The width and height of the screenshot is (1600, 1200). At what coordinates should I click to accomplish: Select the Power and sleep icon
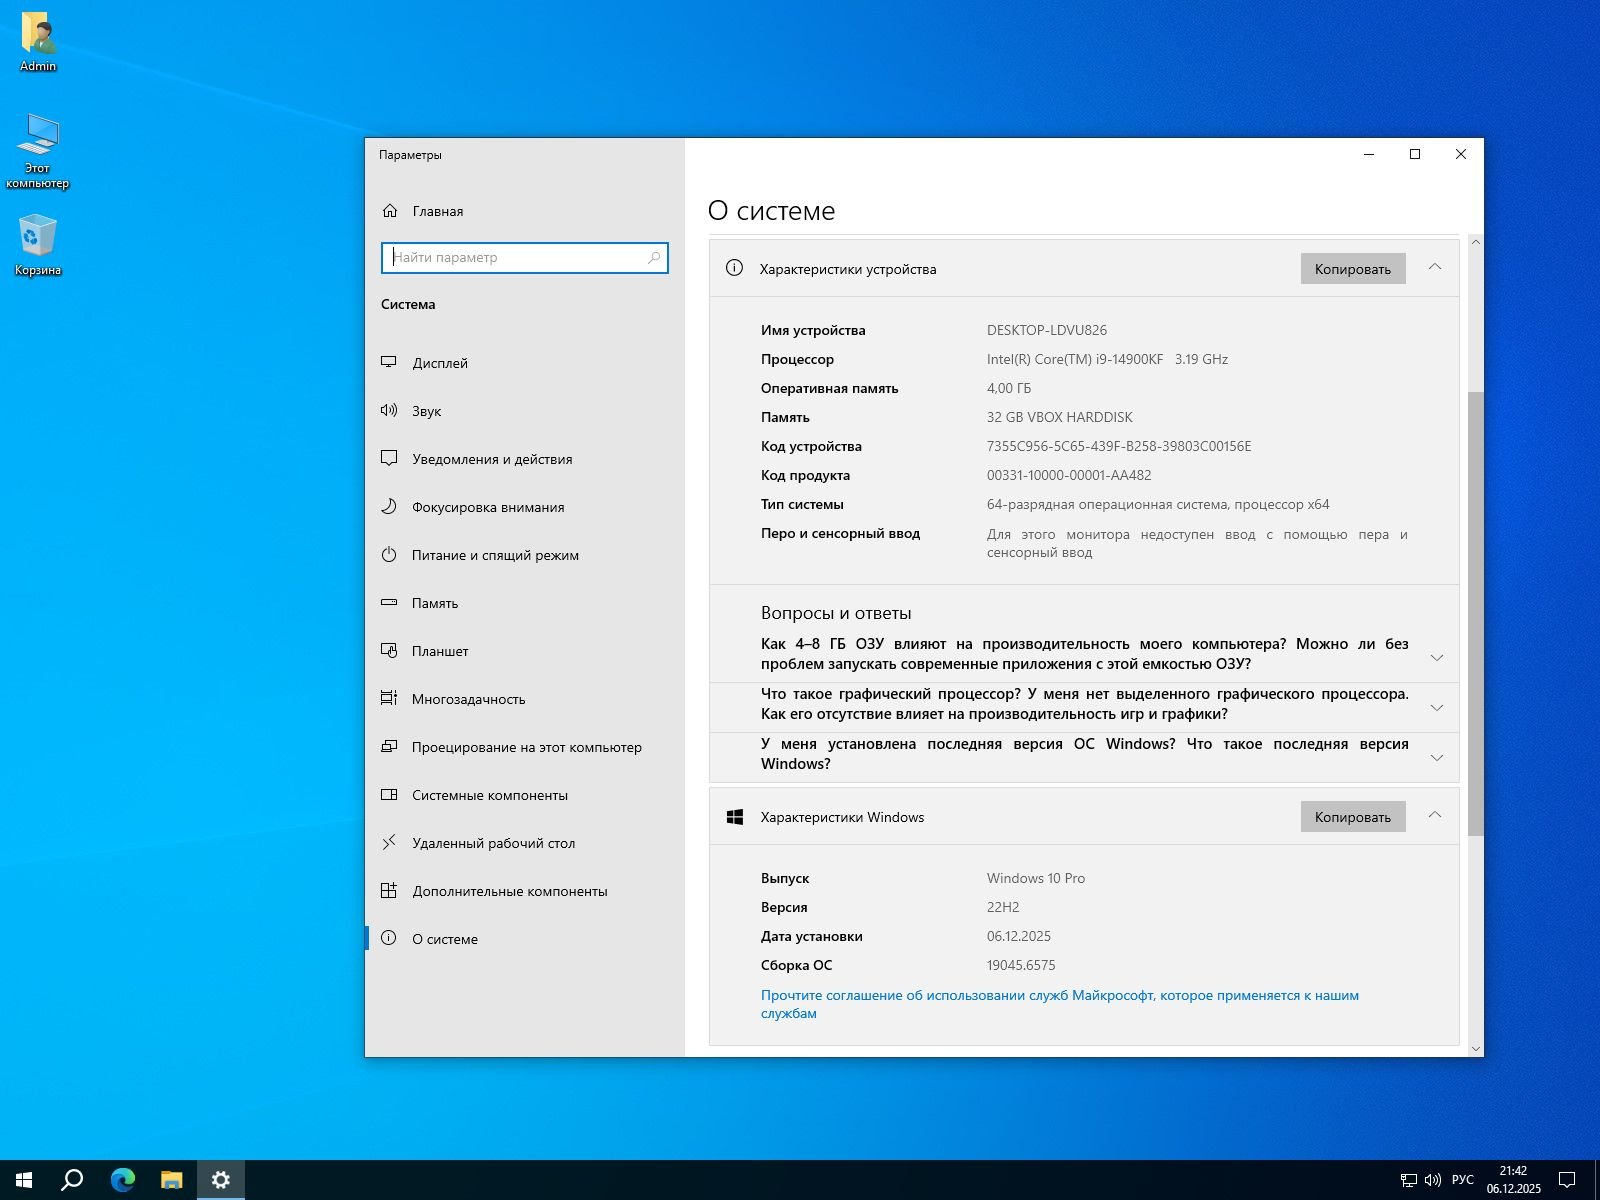click(x=389, y=555)
